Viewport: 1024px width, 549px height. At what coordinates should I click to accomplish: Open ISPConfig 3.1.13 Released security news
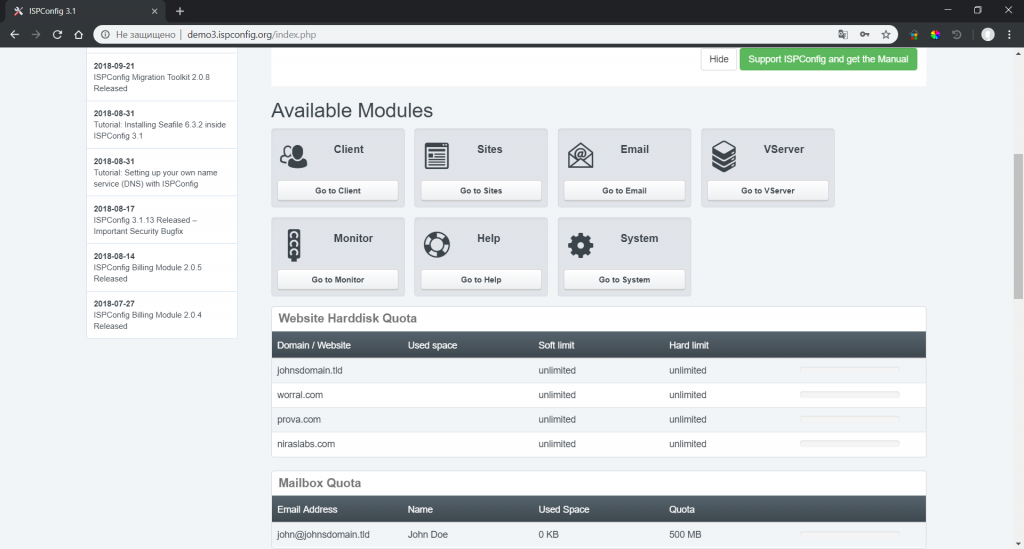[x=162, y=220]
